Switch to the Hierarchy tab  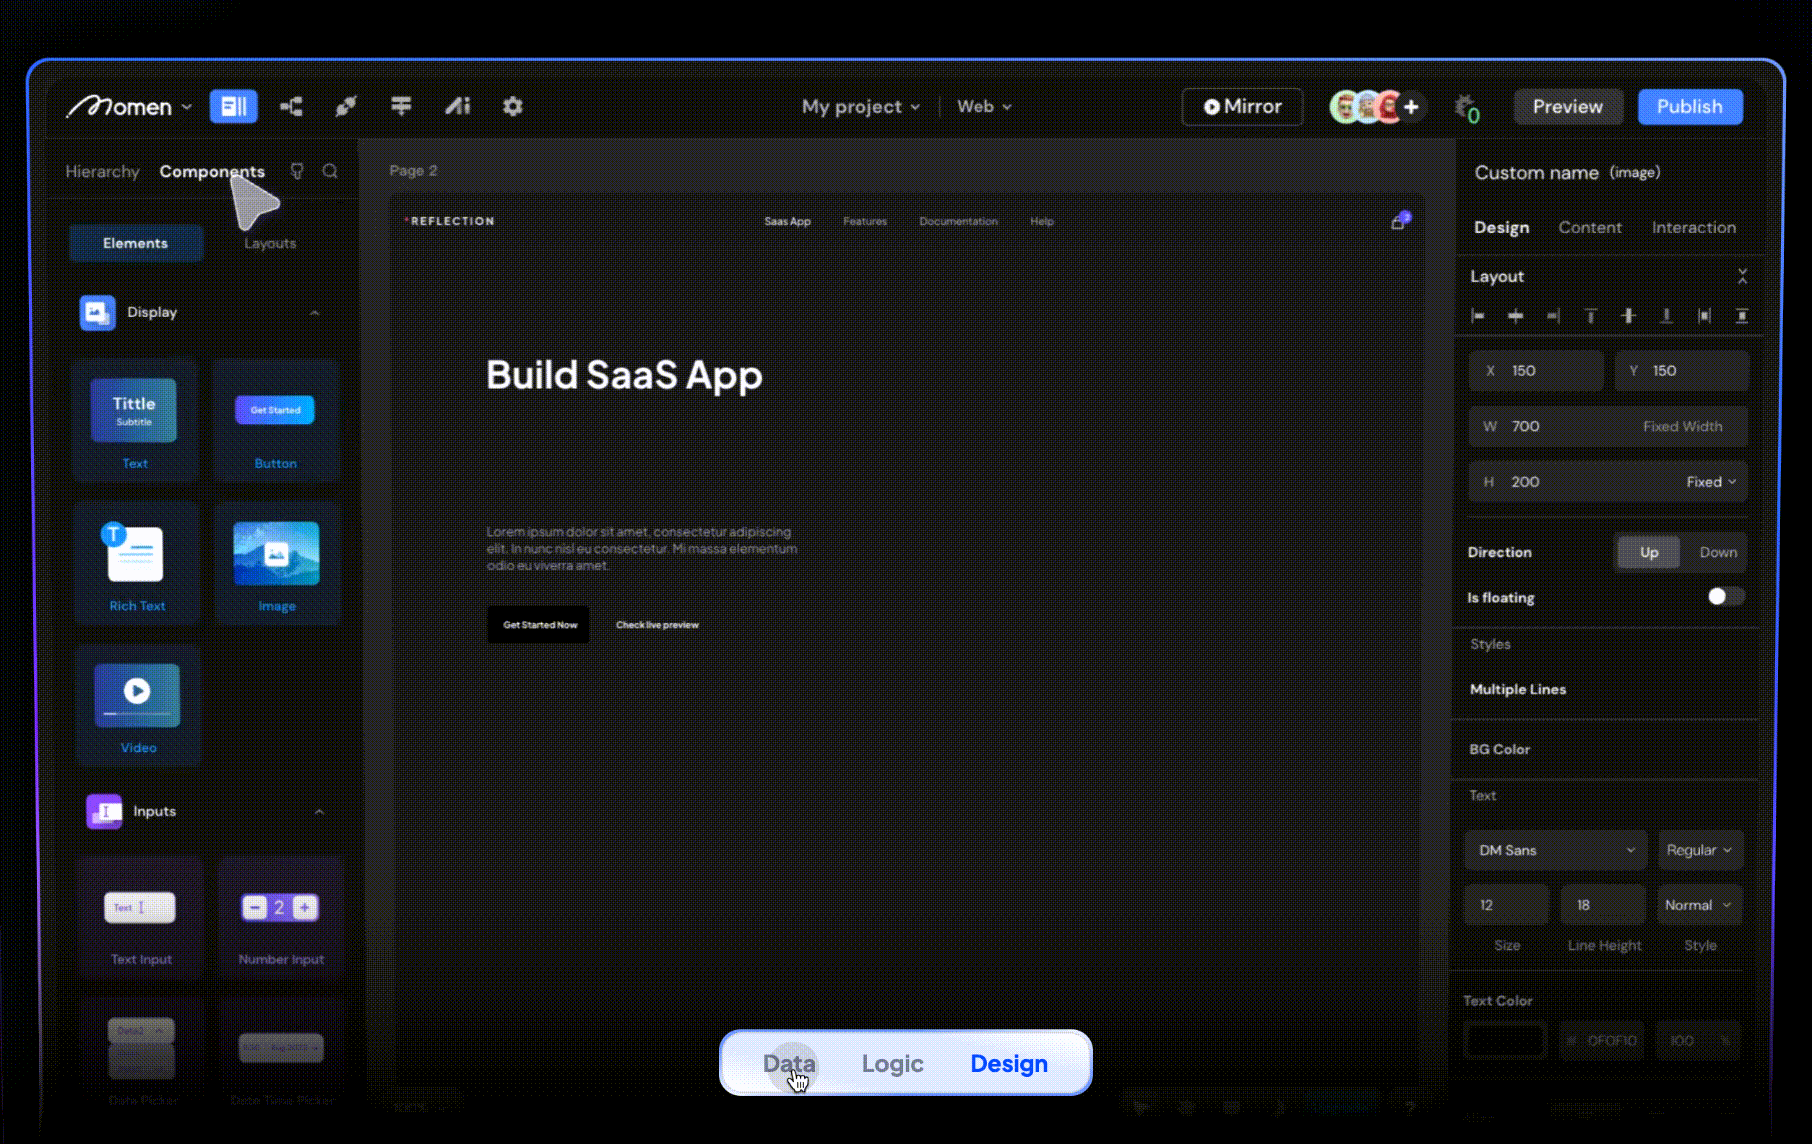click(102, 171)
